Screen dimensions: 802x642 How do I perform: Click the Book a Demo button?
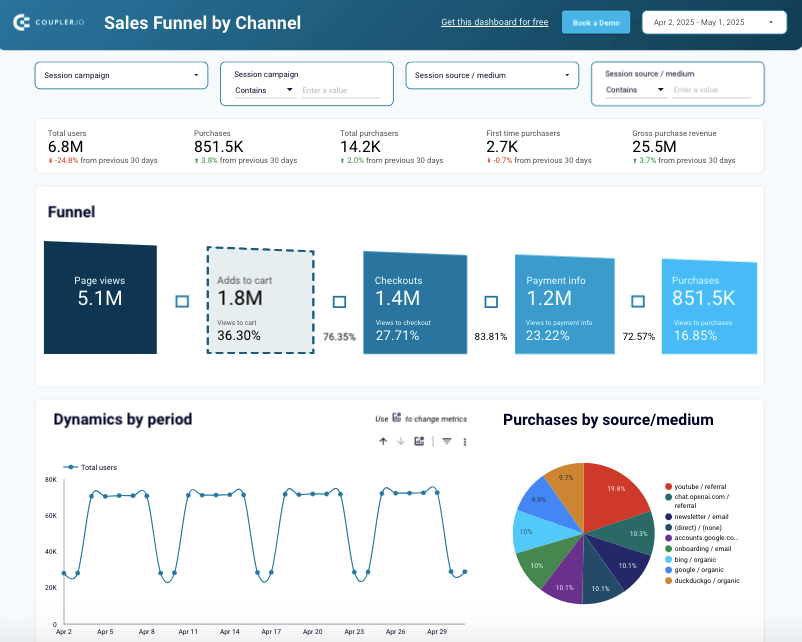click(596, 23)
